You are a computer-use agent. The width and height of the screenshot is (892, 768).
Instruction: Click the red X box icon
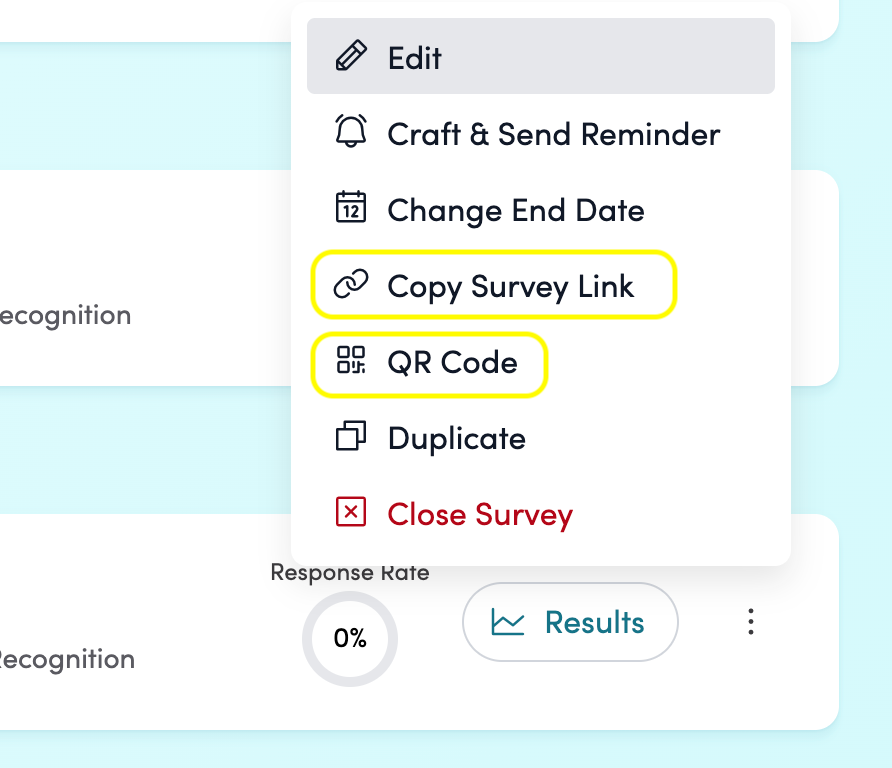(x=351, y=513)
